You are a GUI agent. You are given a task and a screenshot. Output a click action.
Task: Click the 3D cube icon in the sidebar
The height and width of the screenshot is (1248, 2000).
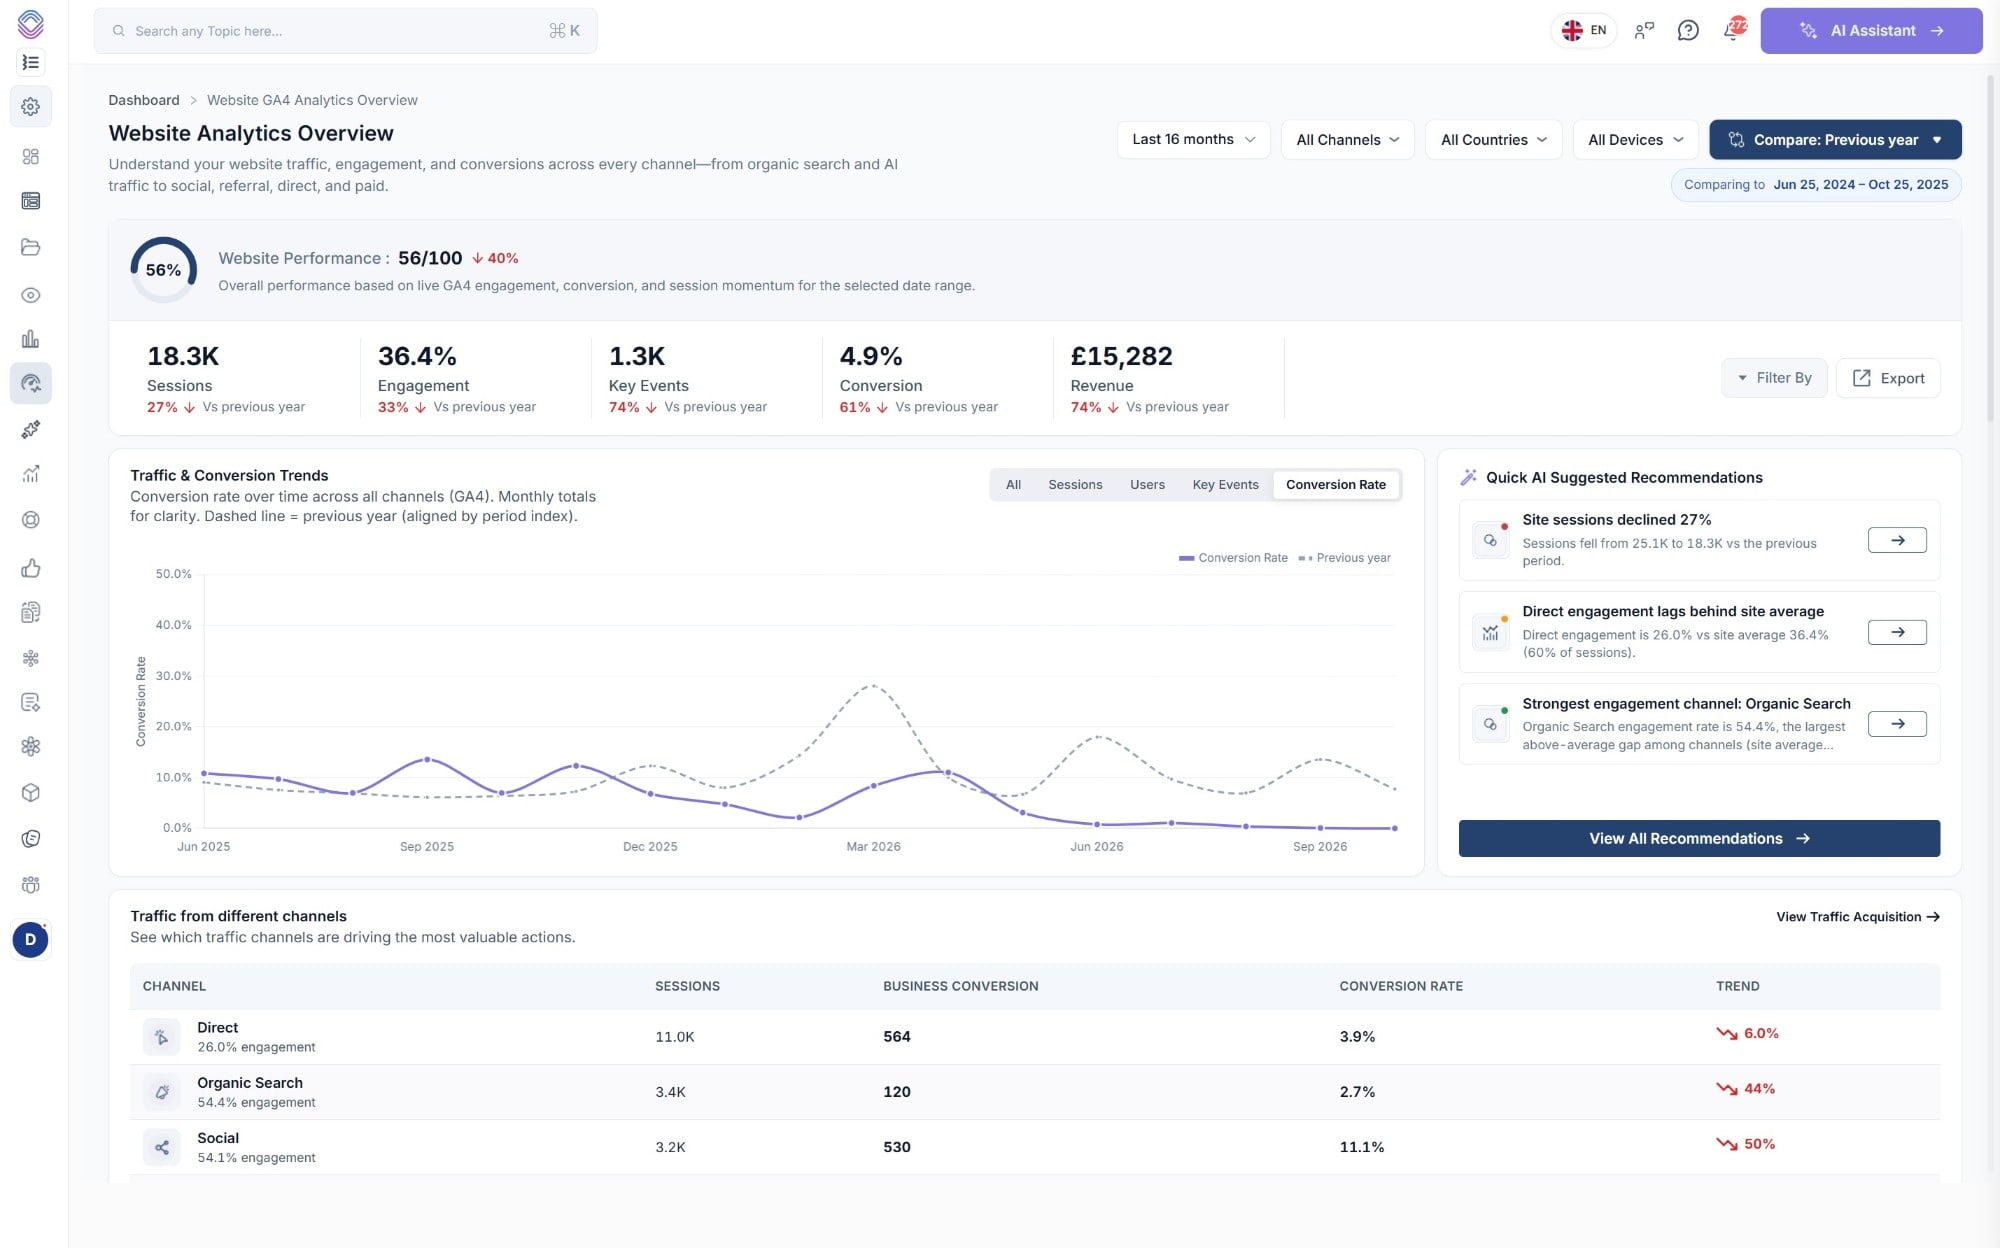31,793
